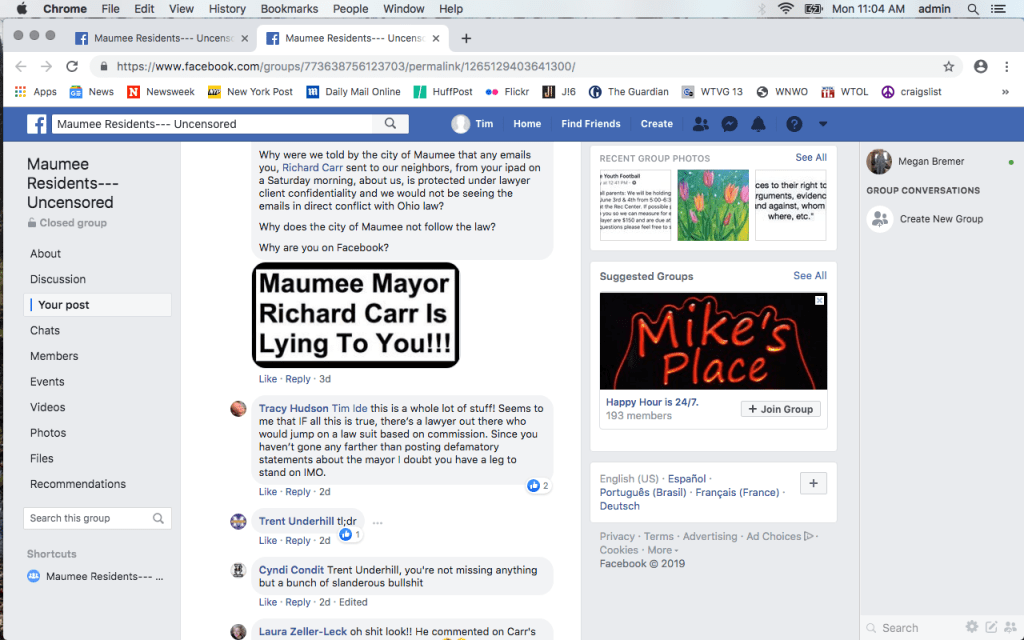Expand the footer More dropdown

[661, 550]
